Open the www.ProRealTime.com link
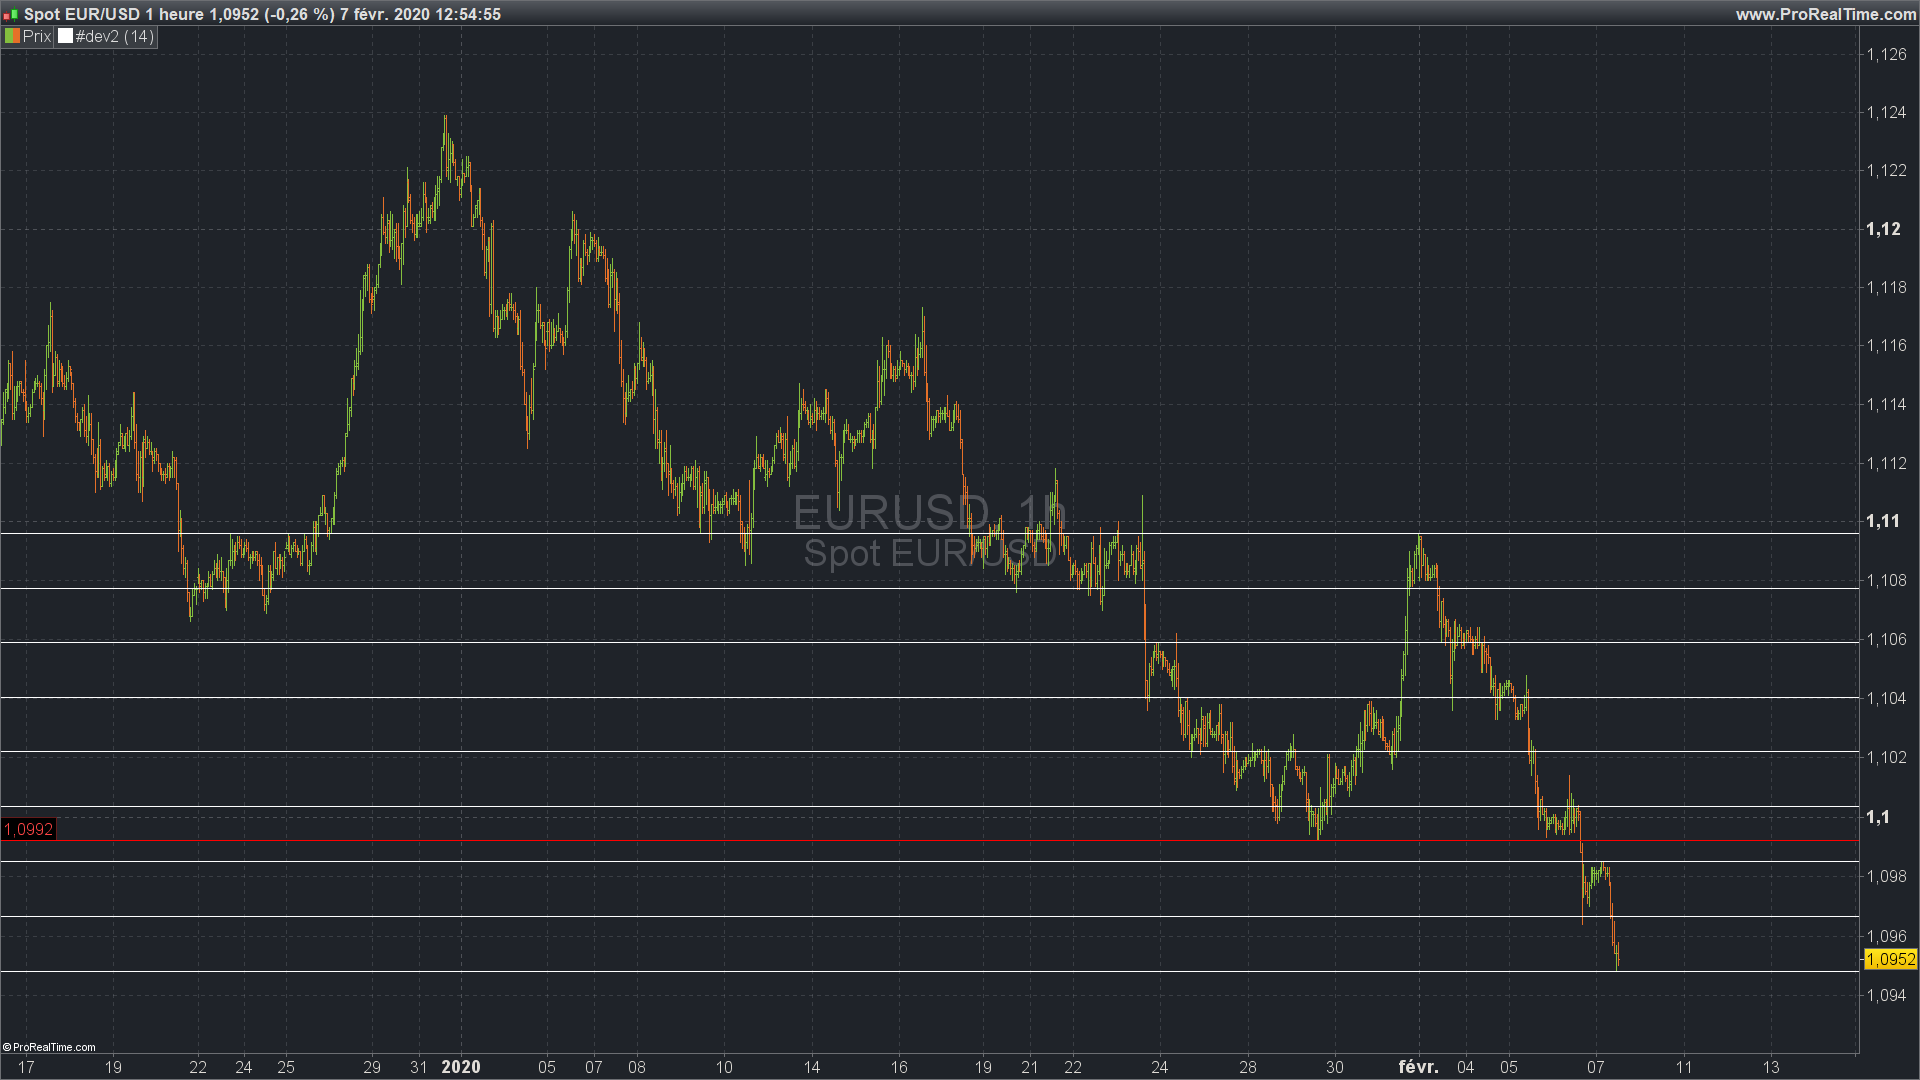The width and height of the screenshot is (1920, 1080). coord(1825,14)
